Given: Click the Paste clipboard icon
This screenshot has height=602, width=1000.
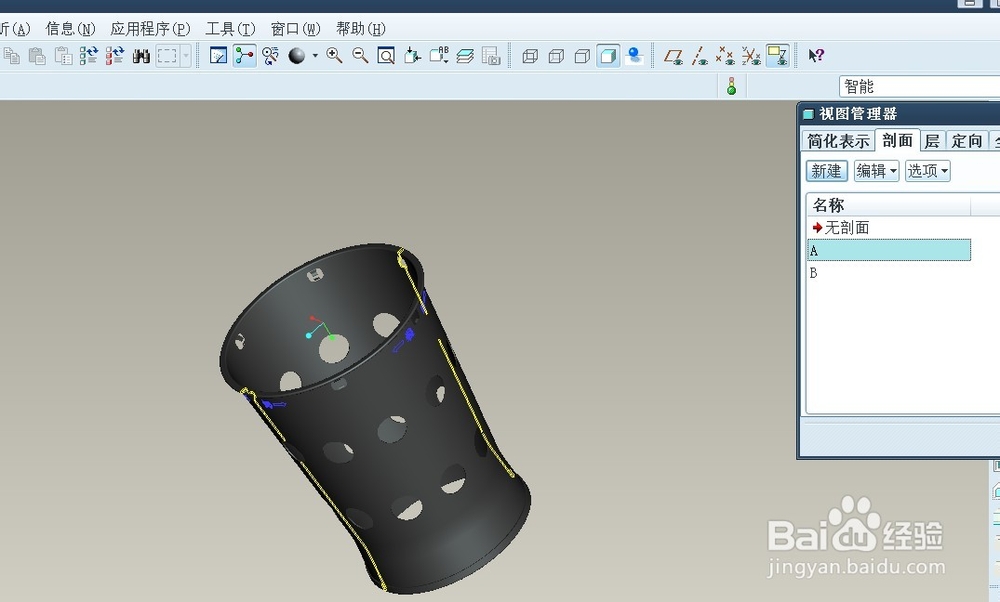Looking at the screenshot, I should [37, 56].
